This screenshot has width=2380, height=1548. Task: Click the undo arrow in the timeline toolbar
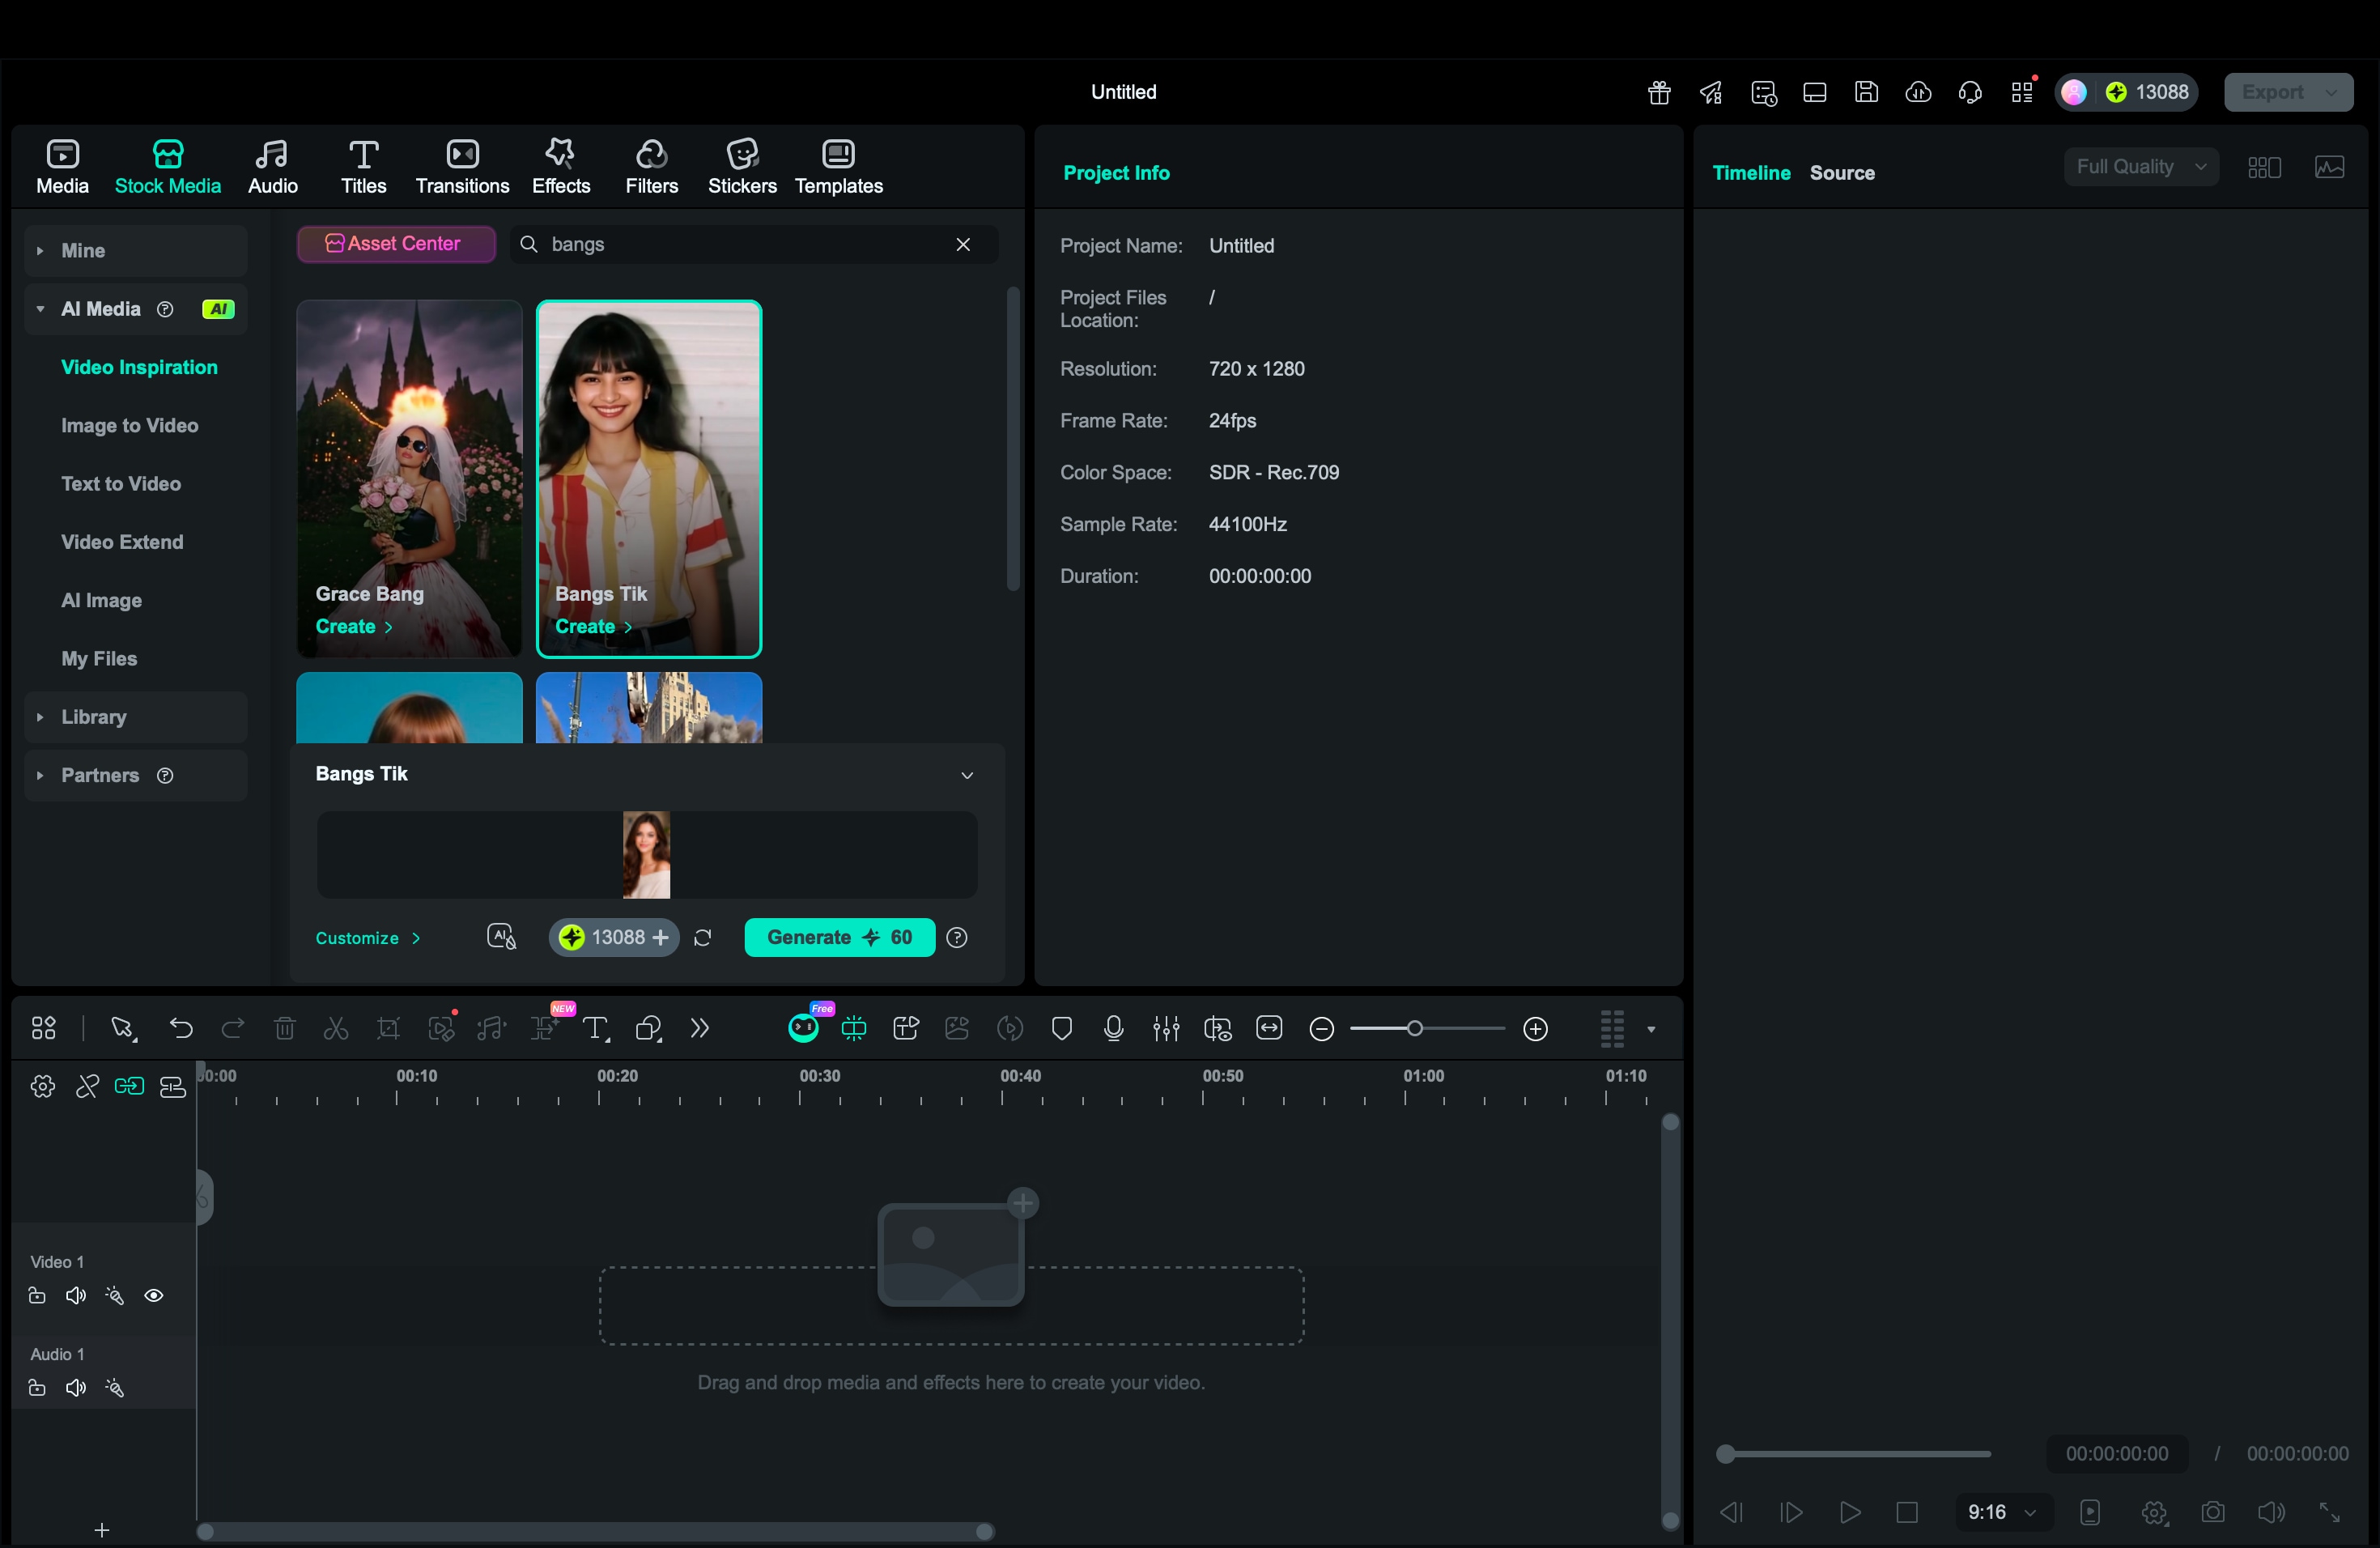181,1028
